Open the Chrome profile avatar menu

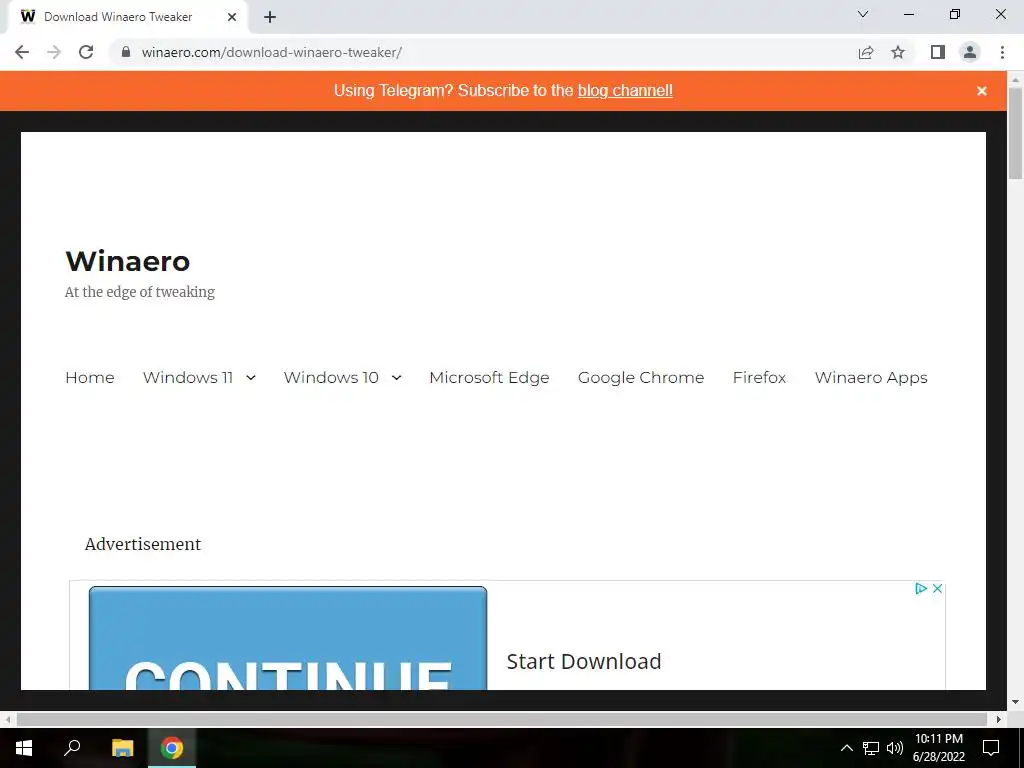point(970,52)
